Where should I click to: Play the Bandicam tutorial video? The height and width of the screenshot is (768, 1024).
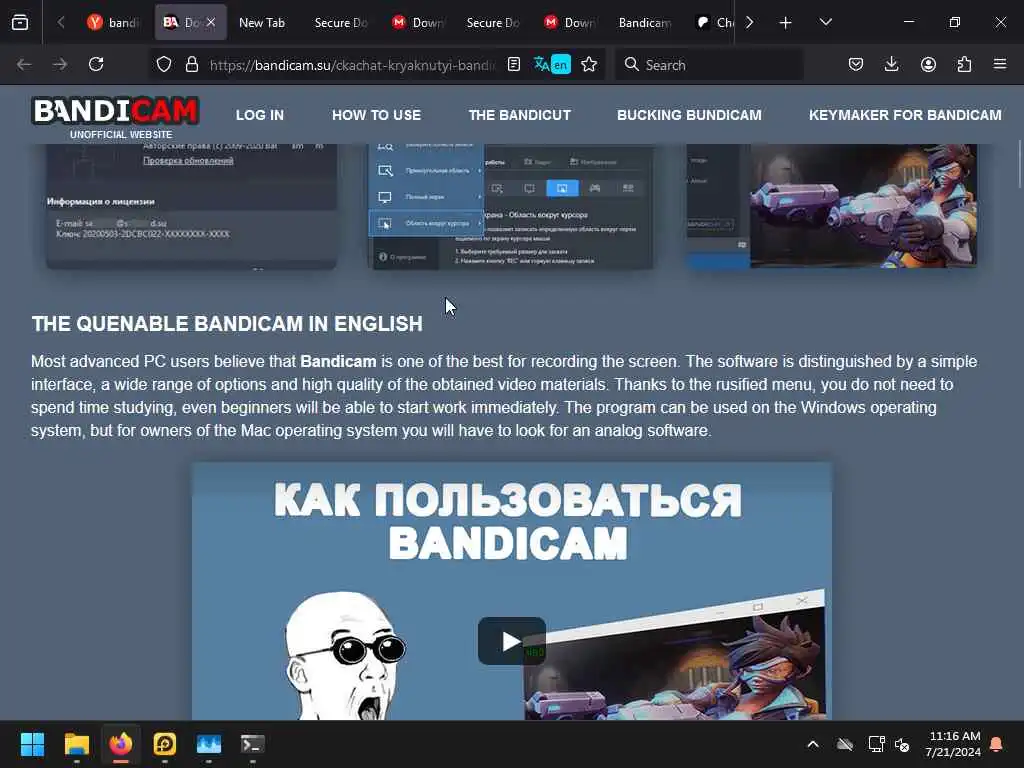(511, 641)
